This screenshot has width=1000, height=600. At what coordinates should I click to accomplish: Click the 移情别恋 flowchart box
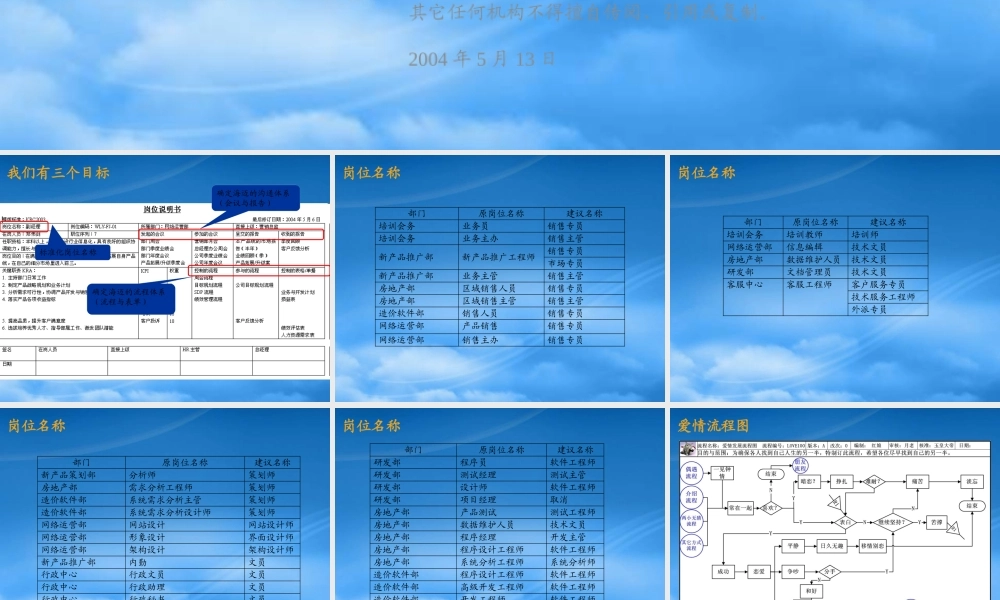point(872,546)
